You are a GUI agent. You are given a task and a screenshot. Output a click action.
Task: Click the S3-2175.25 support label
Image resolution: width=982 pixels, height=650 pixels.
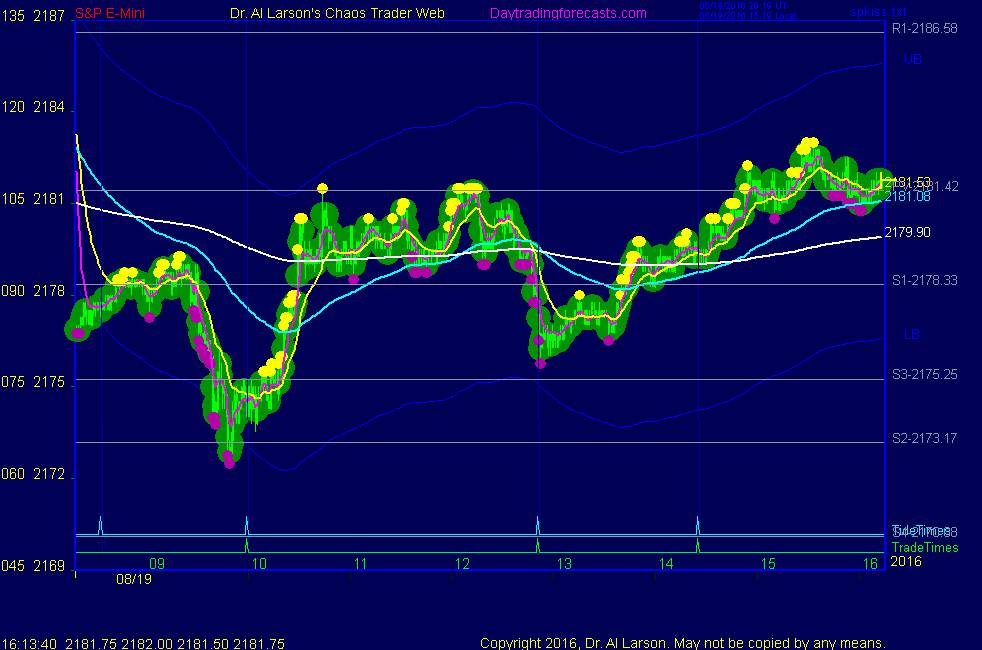pyautogui.click(x=924, y=374)
